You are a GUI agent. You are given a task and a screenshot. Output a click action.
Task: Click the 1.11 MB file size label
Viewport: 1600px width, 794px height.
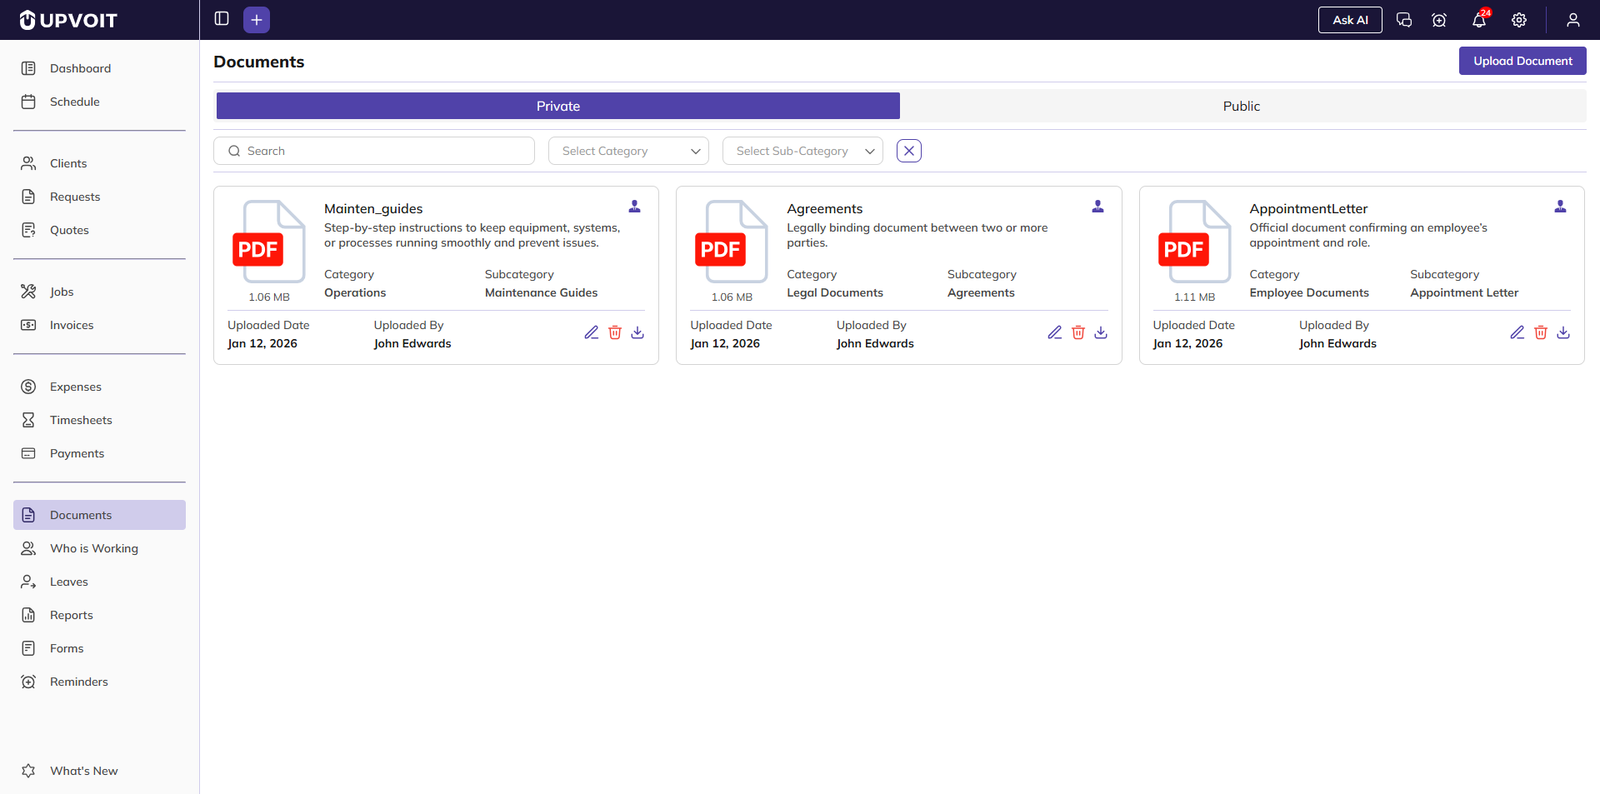[x=1194, y=297]
